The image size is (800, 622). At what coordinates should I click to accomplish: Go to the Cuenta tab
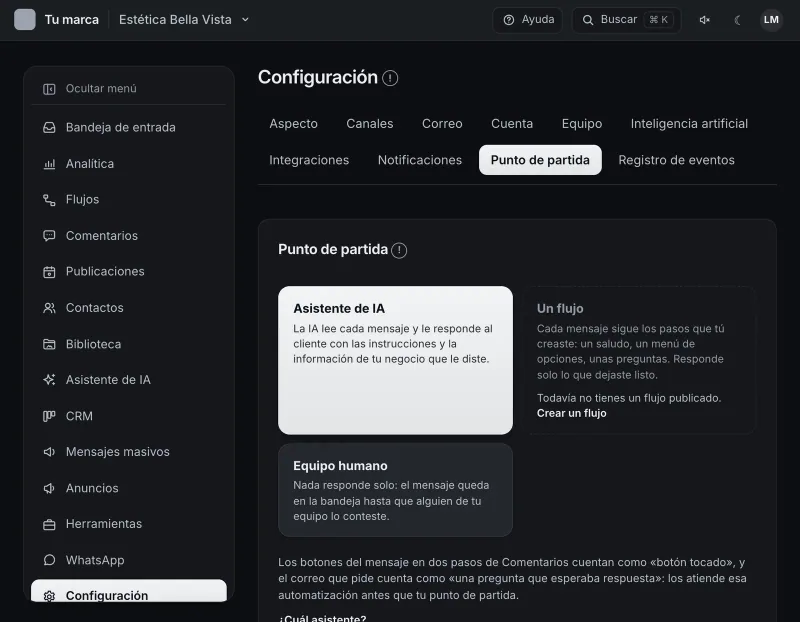(512, 124)
